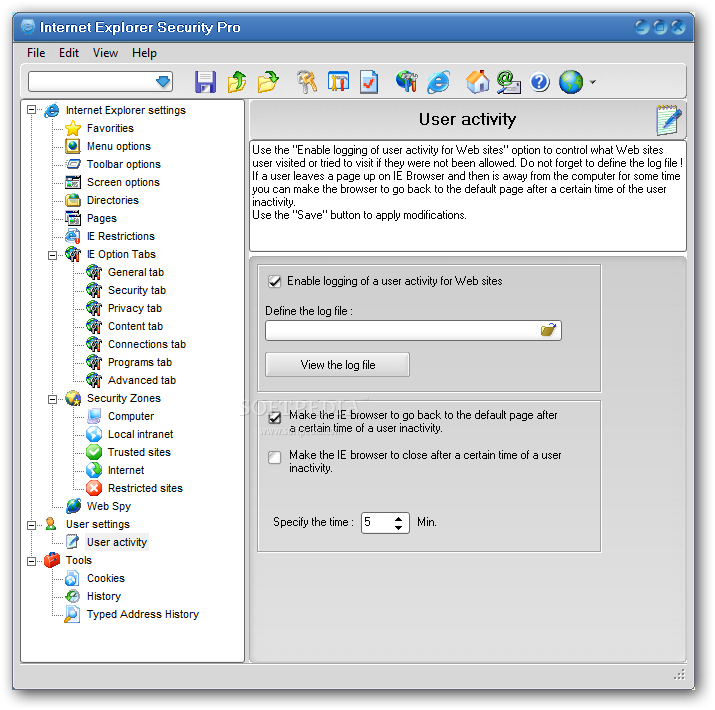Open the blue question mark help icon

coord(540,83)
